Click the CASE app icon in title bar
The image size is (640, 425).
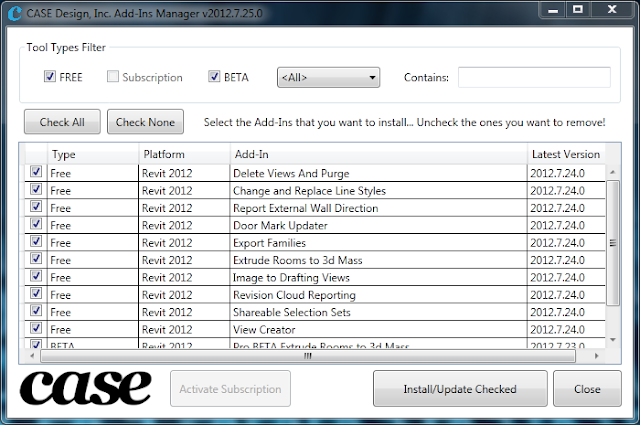(15, 13)
